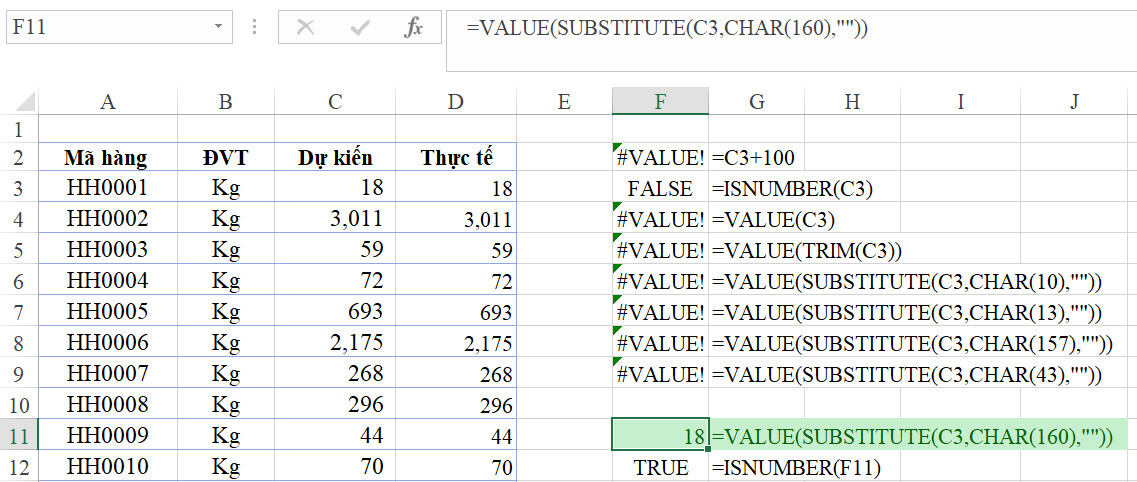Click the Select All corner triangle
This screenshot has height=482, width=1137.
25,101
